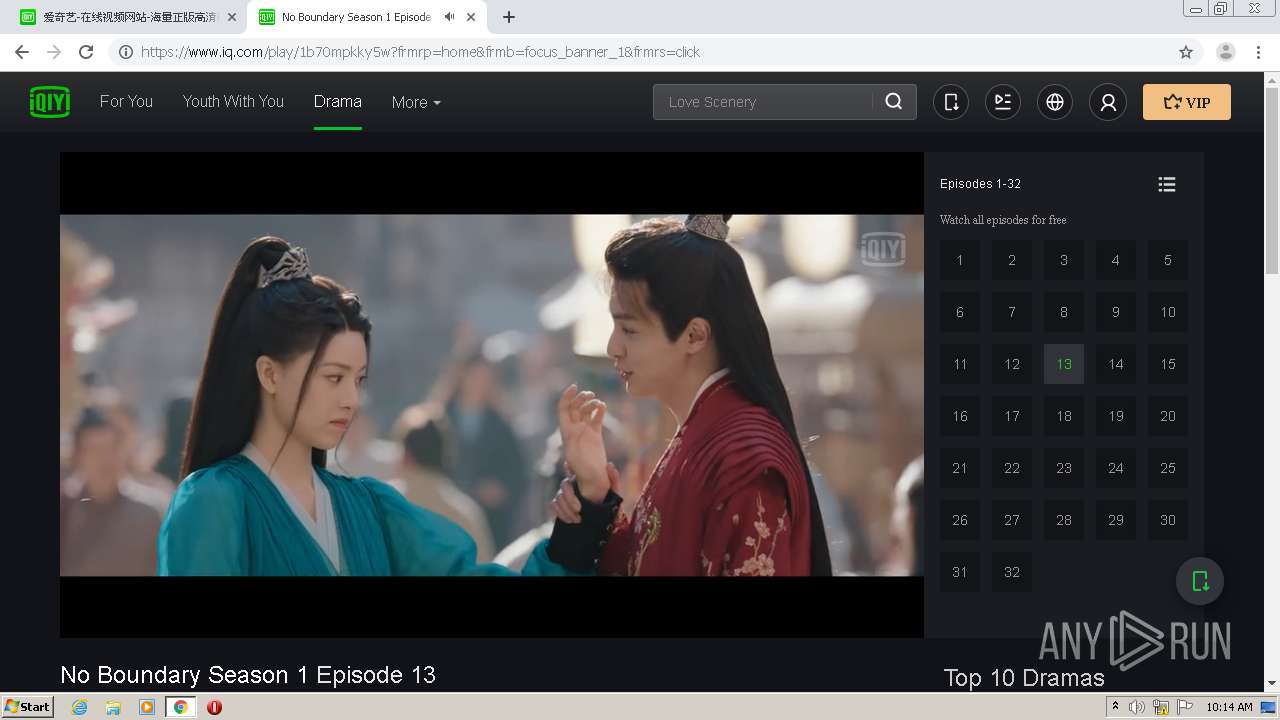Image resolution: width=1280 pixels, height=720 pixels.
Task: Open the volume icon in system tray
Action: pos(1137,707)
